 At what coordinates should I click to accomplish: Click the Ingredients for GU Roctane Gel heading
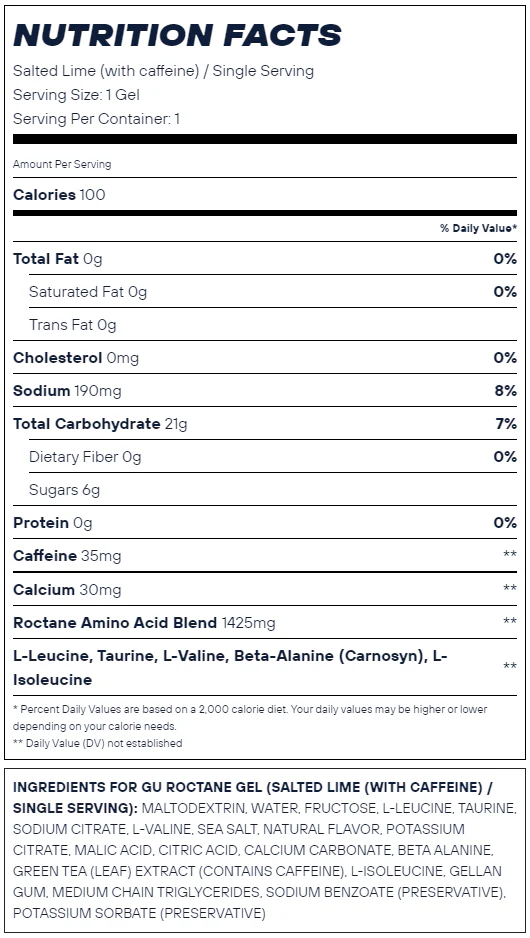tap(252, 797)
